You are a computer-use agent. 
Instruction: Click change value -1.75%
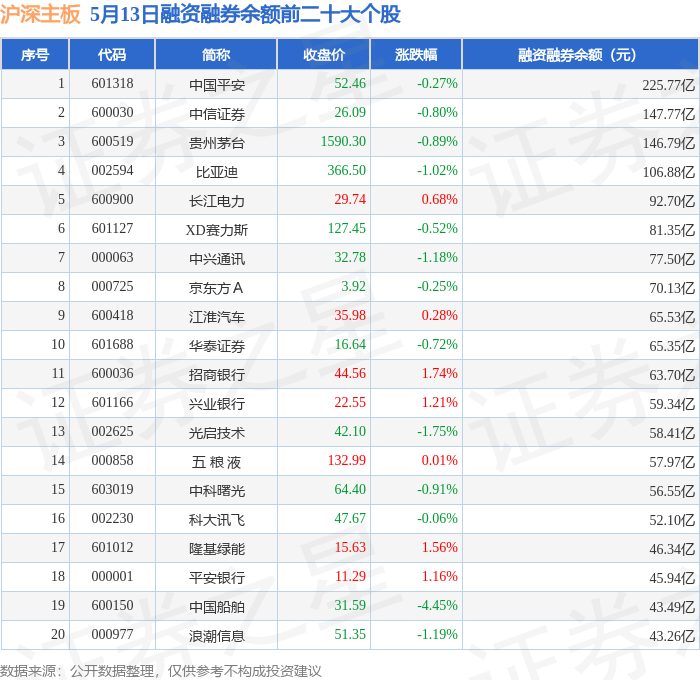[437, 432]
